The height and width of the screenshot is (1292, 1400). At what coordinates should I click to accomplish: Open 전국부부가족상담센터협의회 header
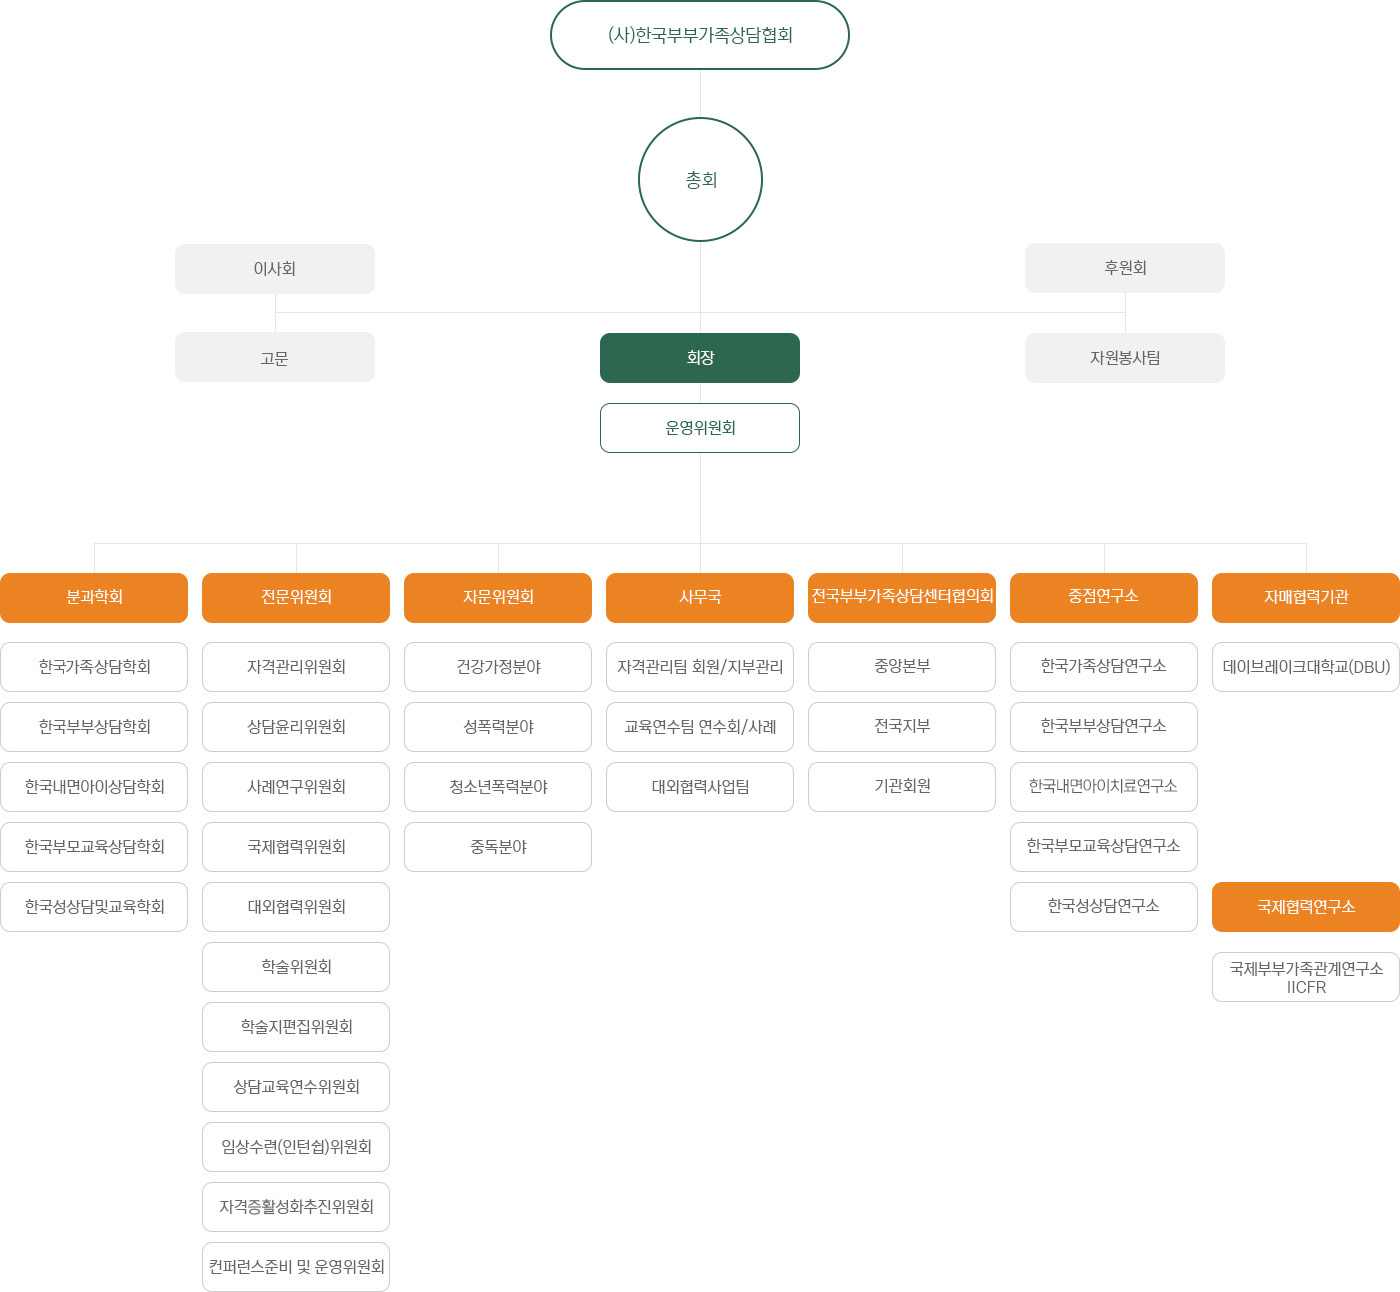pos(902,597)
